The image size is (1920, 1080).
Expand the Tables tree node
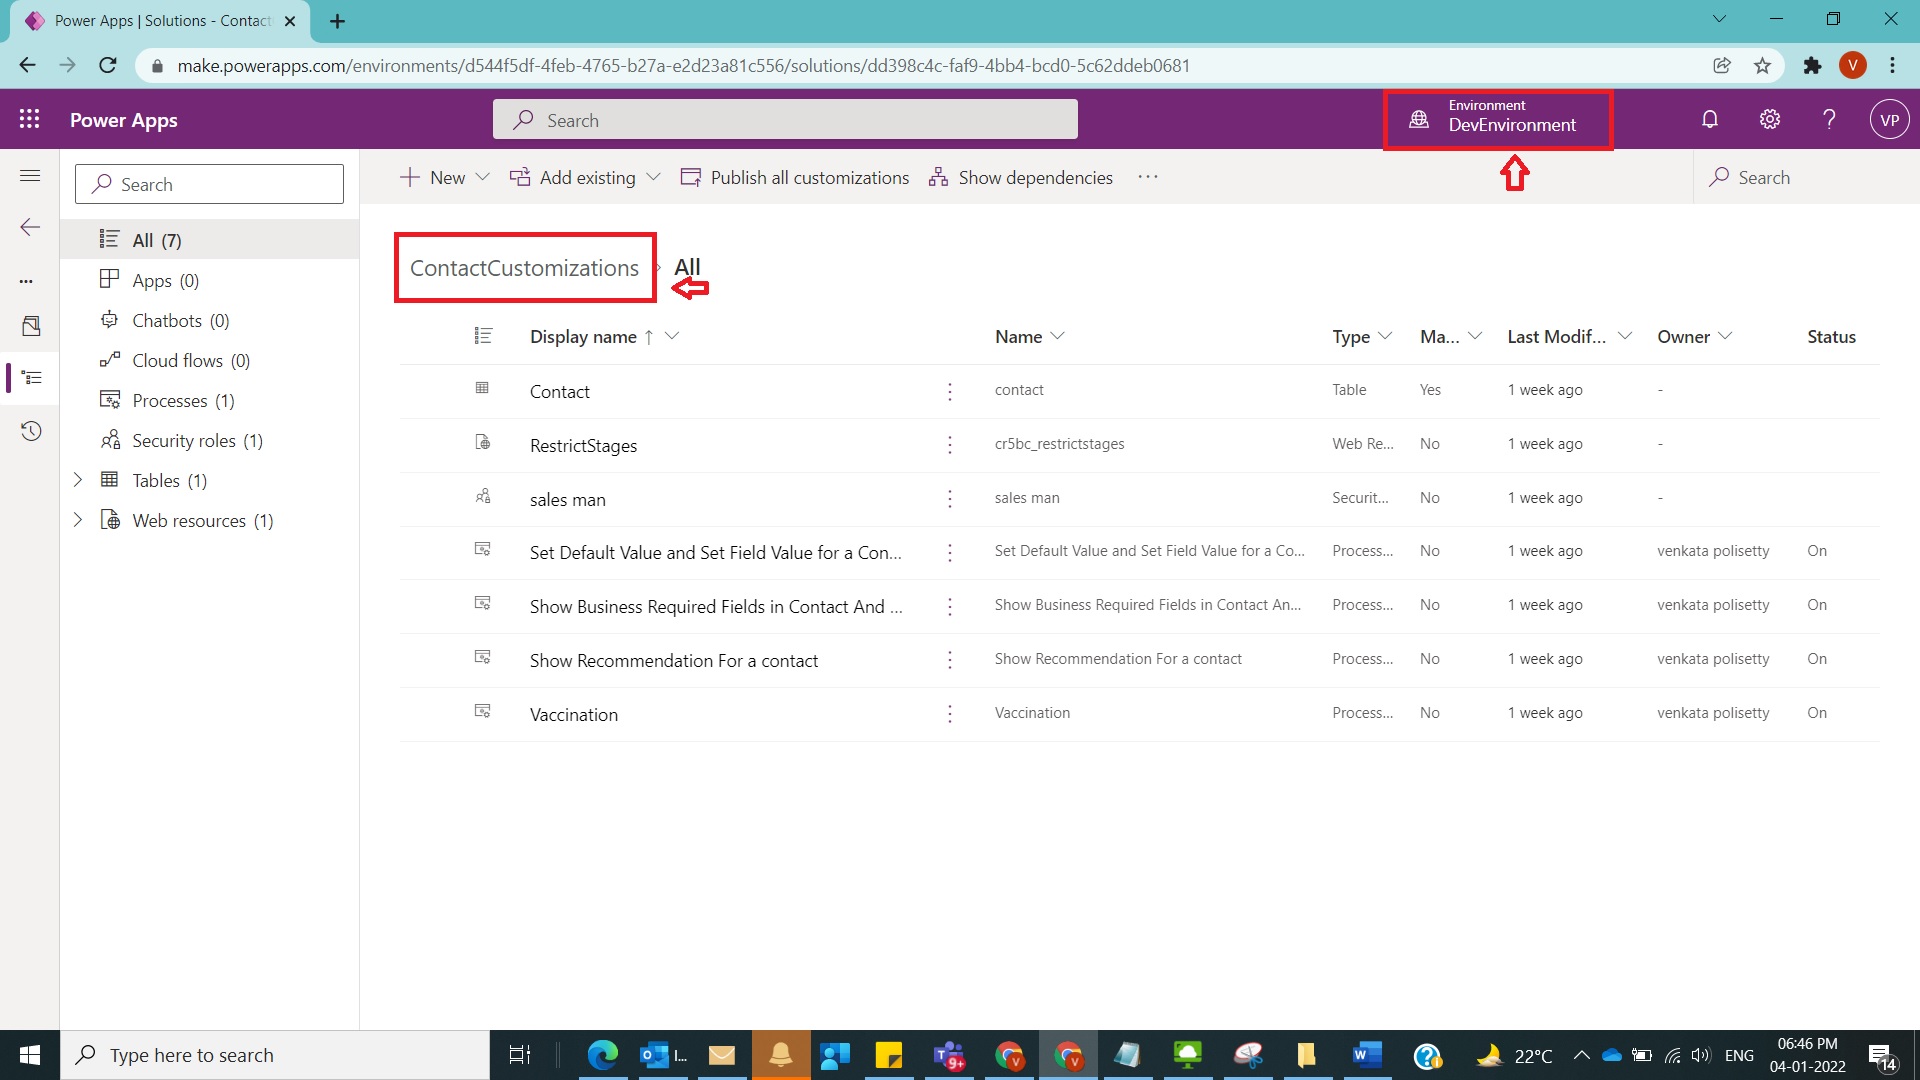[79, 480]
